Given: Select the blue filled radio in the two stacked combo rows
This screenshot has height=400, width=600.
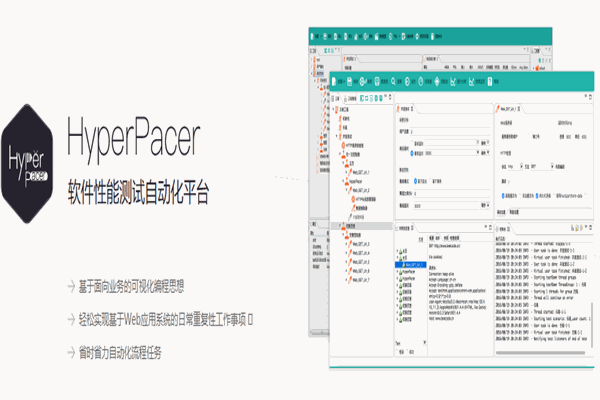Looking at the screenshot, I should 412,153.
